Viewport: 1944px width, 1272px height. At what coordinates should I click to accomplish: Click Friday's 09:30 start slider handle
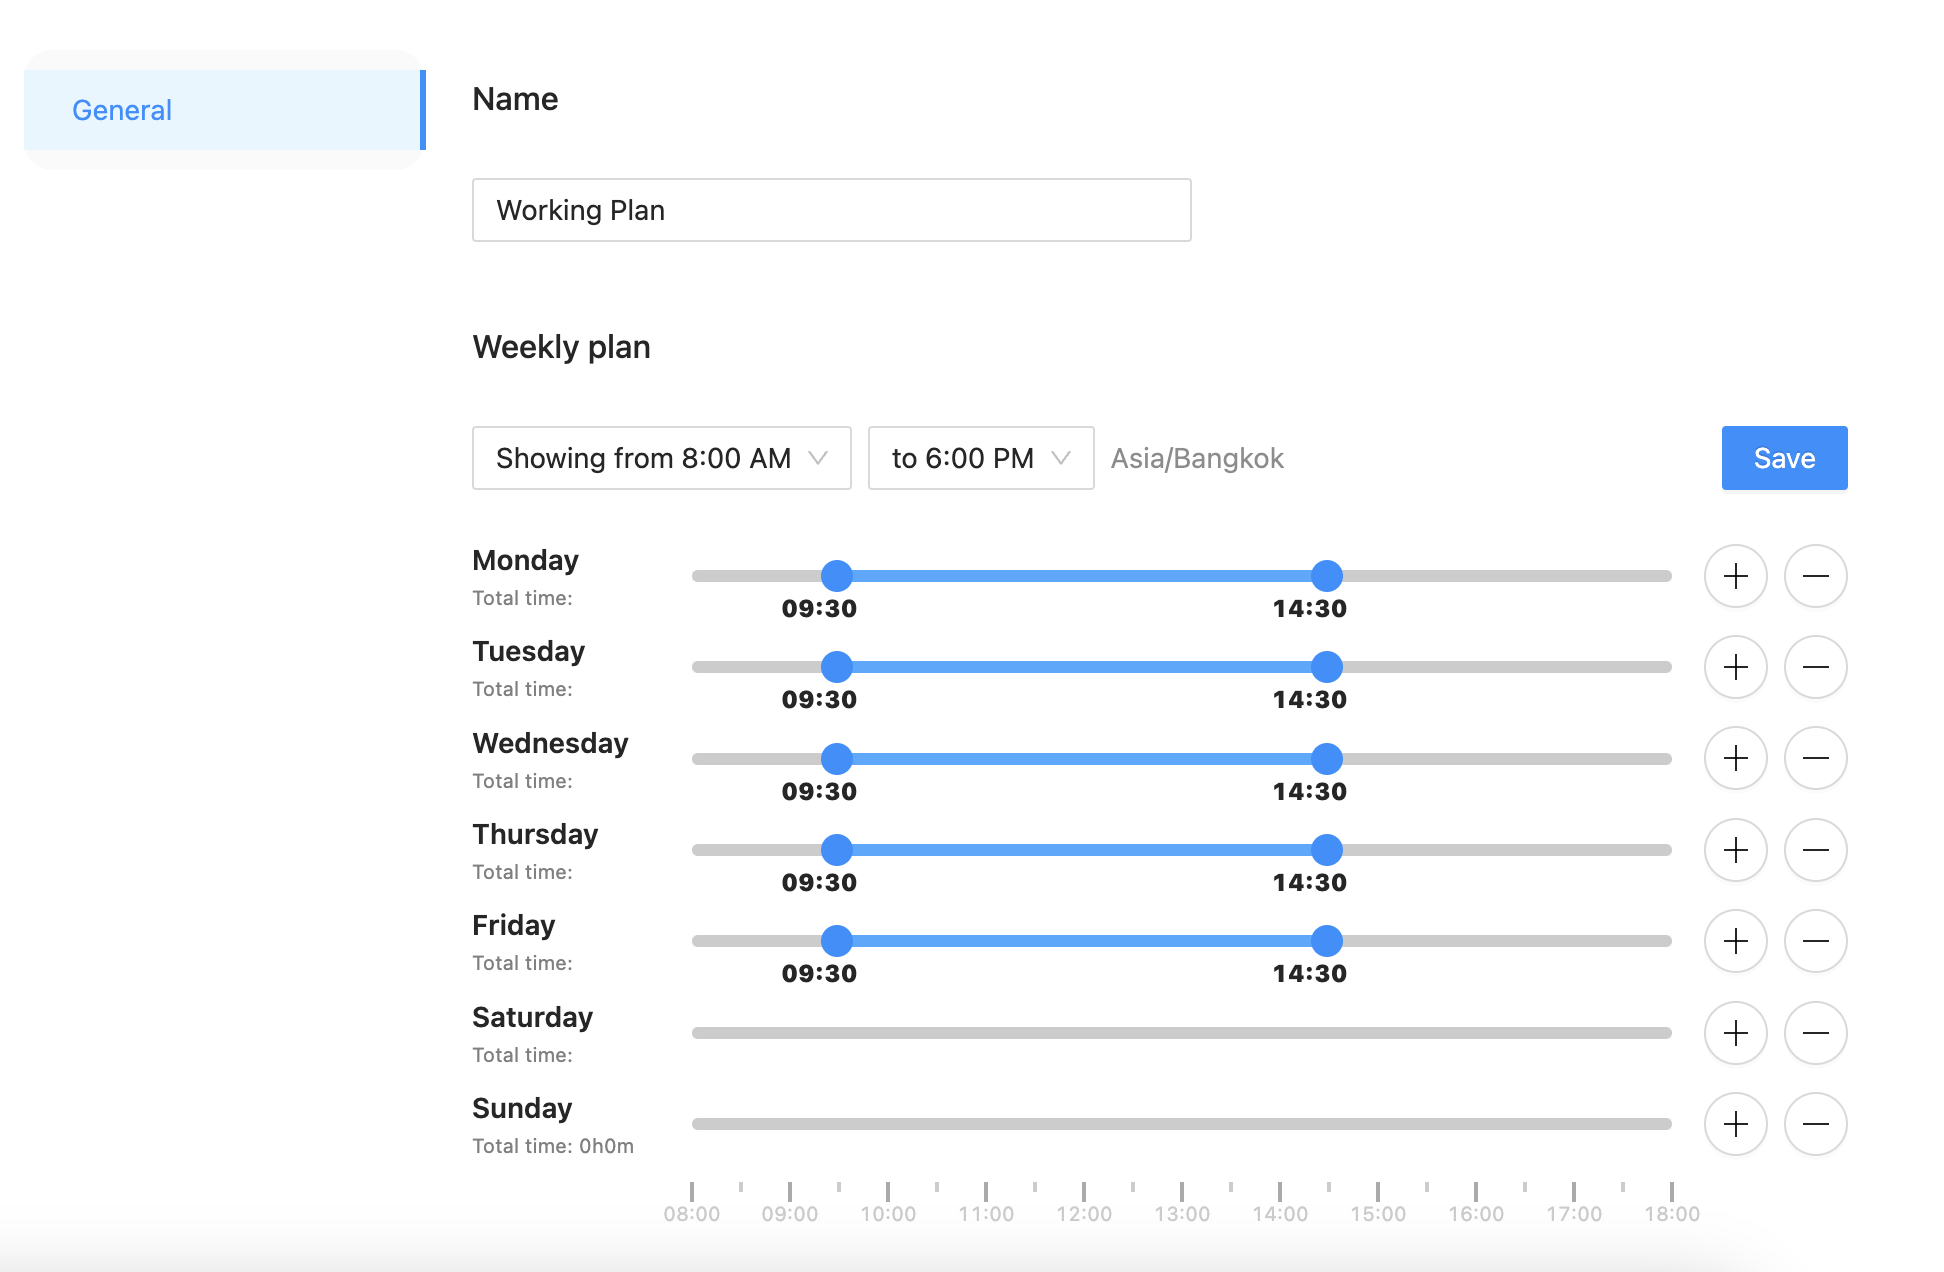point(836,941)
